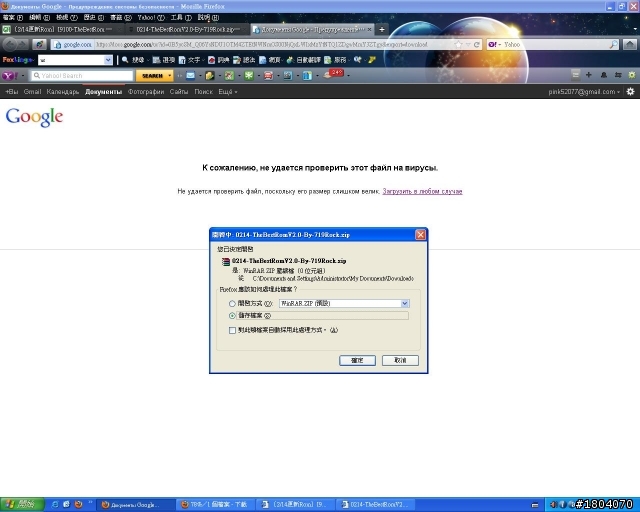Close the active Google Документы tab

pyautogui.click(x=369, y=29)
